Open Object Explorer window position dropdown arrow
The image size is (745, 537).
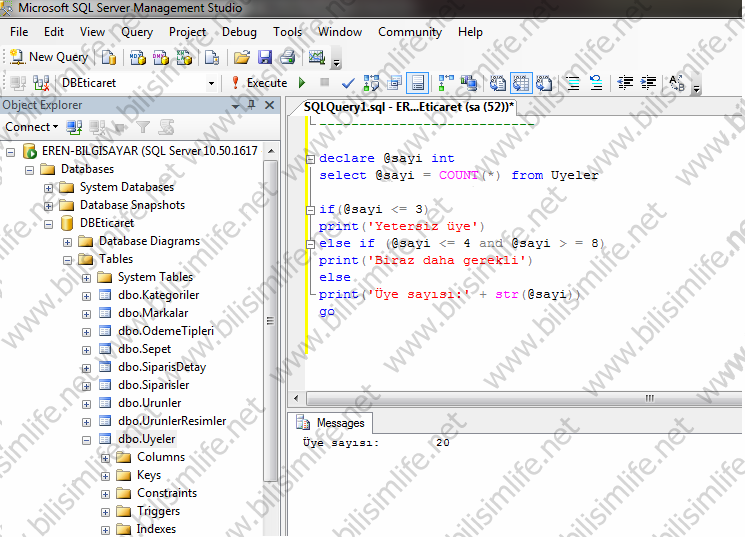coord(235,105)
